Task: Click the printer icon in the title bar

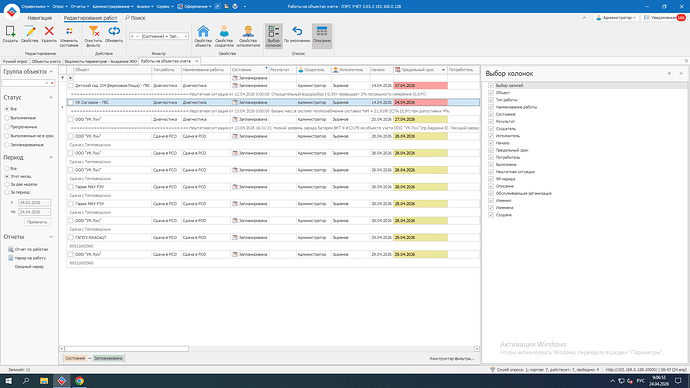Action: click(x=235, y=7)
